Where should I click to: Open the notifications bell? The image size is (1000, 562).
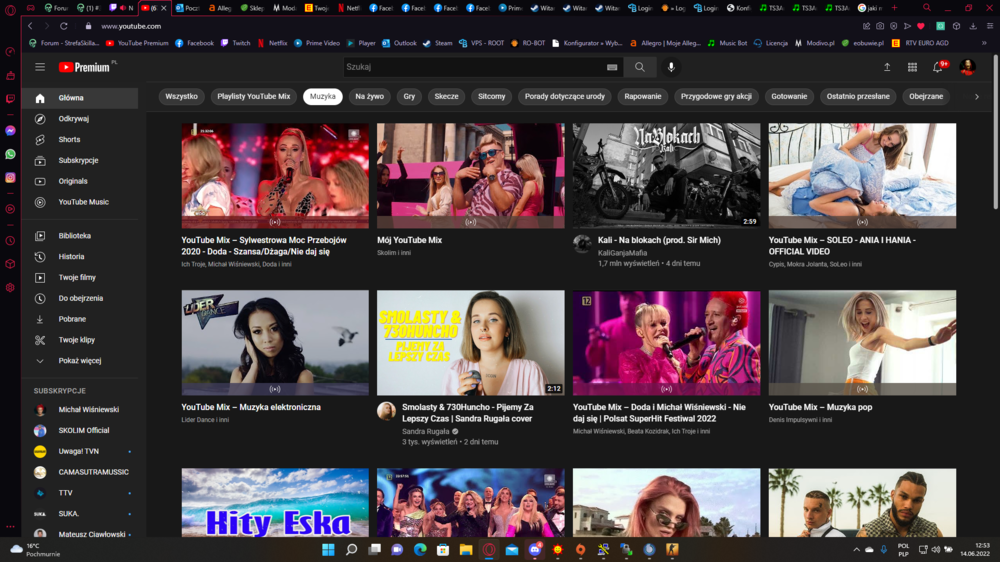pyautogui.click(x=938, y=67)
